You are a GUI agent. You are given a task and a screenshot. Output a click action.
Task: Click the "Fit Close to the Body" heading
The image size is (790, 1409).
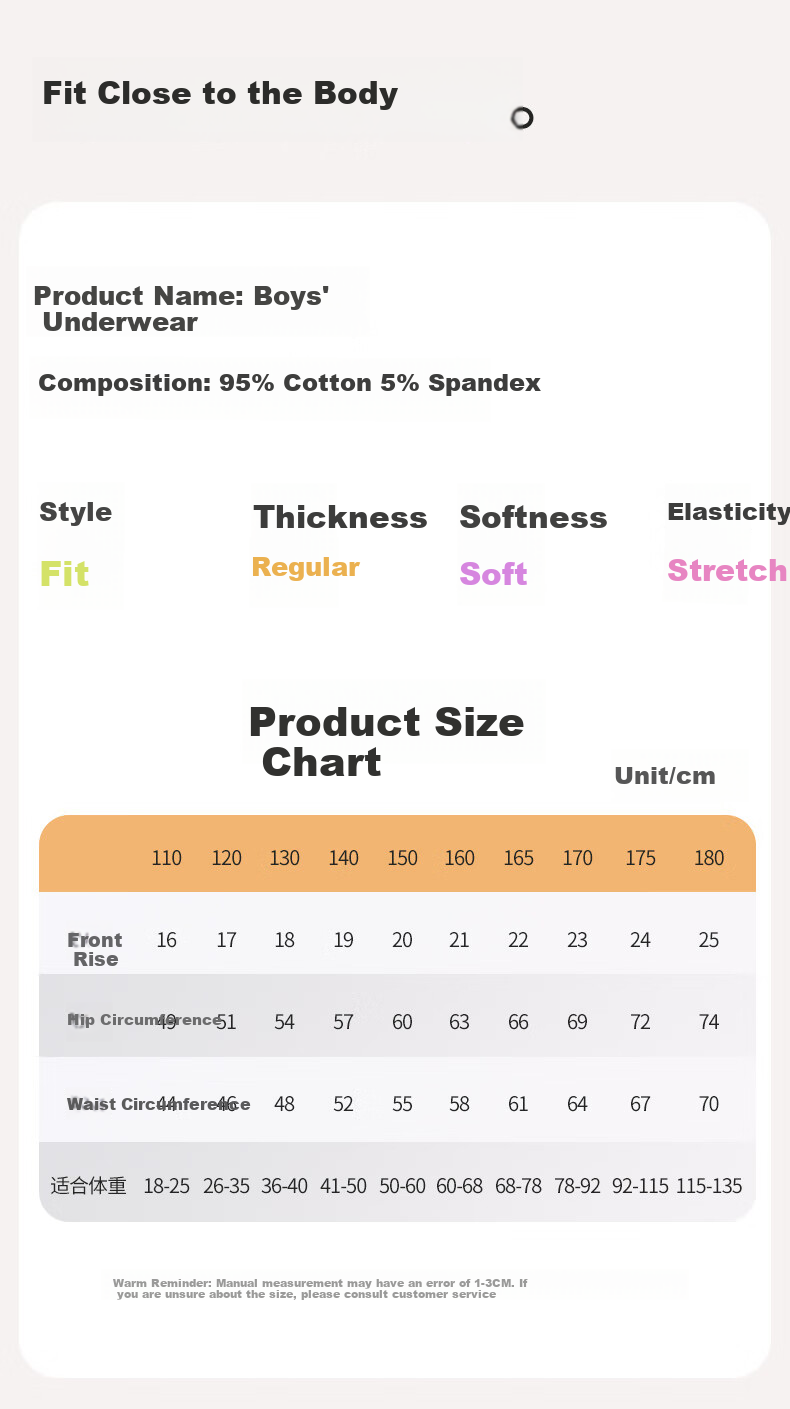point(220,94)
